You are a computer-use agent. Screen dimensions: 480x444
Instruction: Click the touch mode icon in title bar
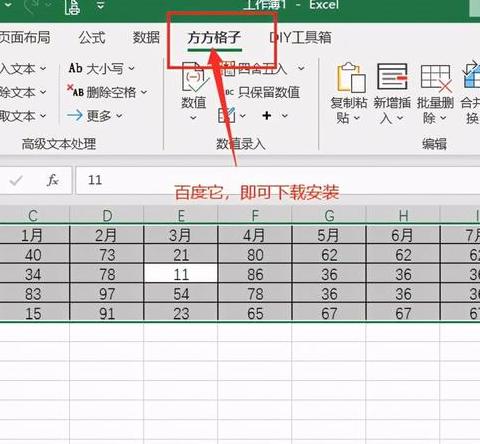[72, 7]
